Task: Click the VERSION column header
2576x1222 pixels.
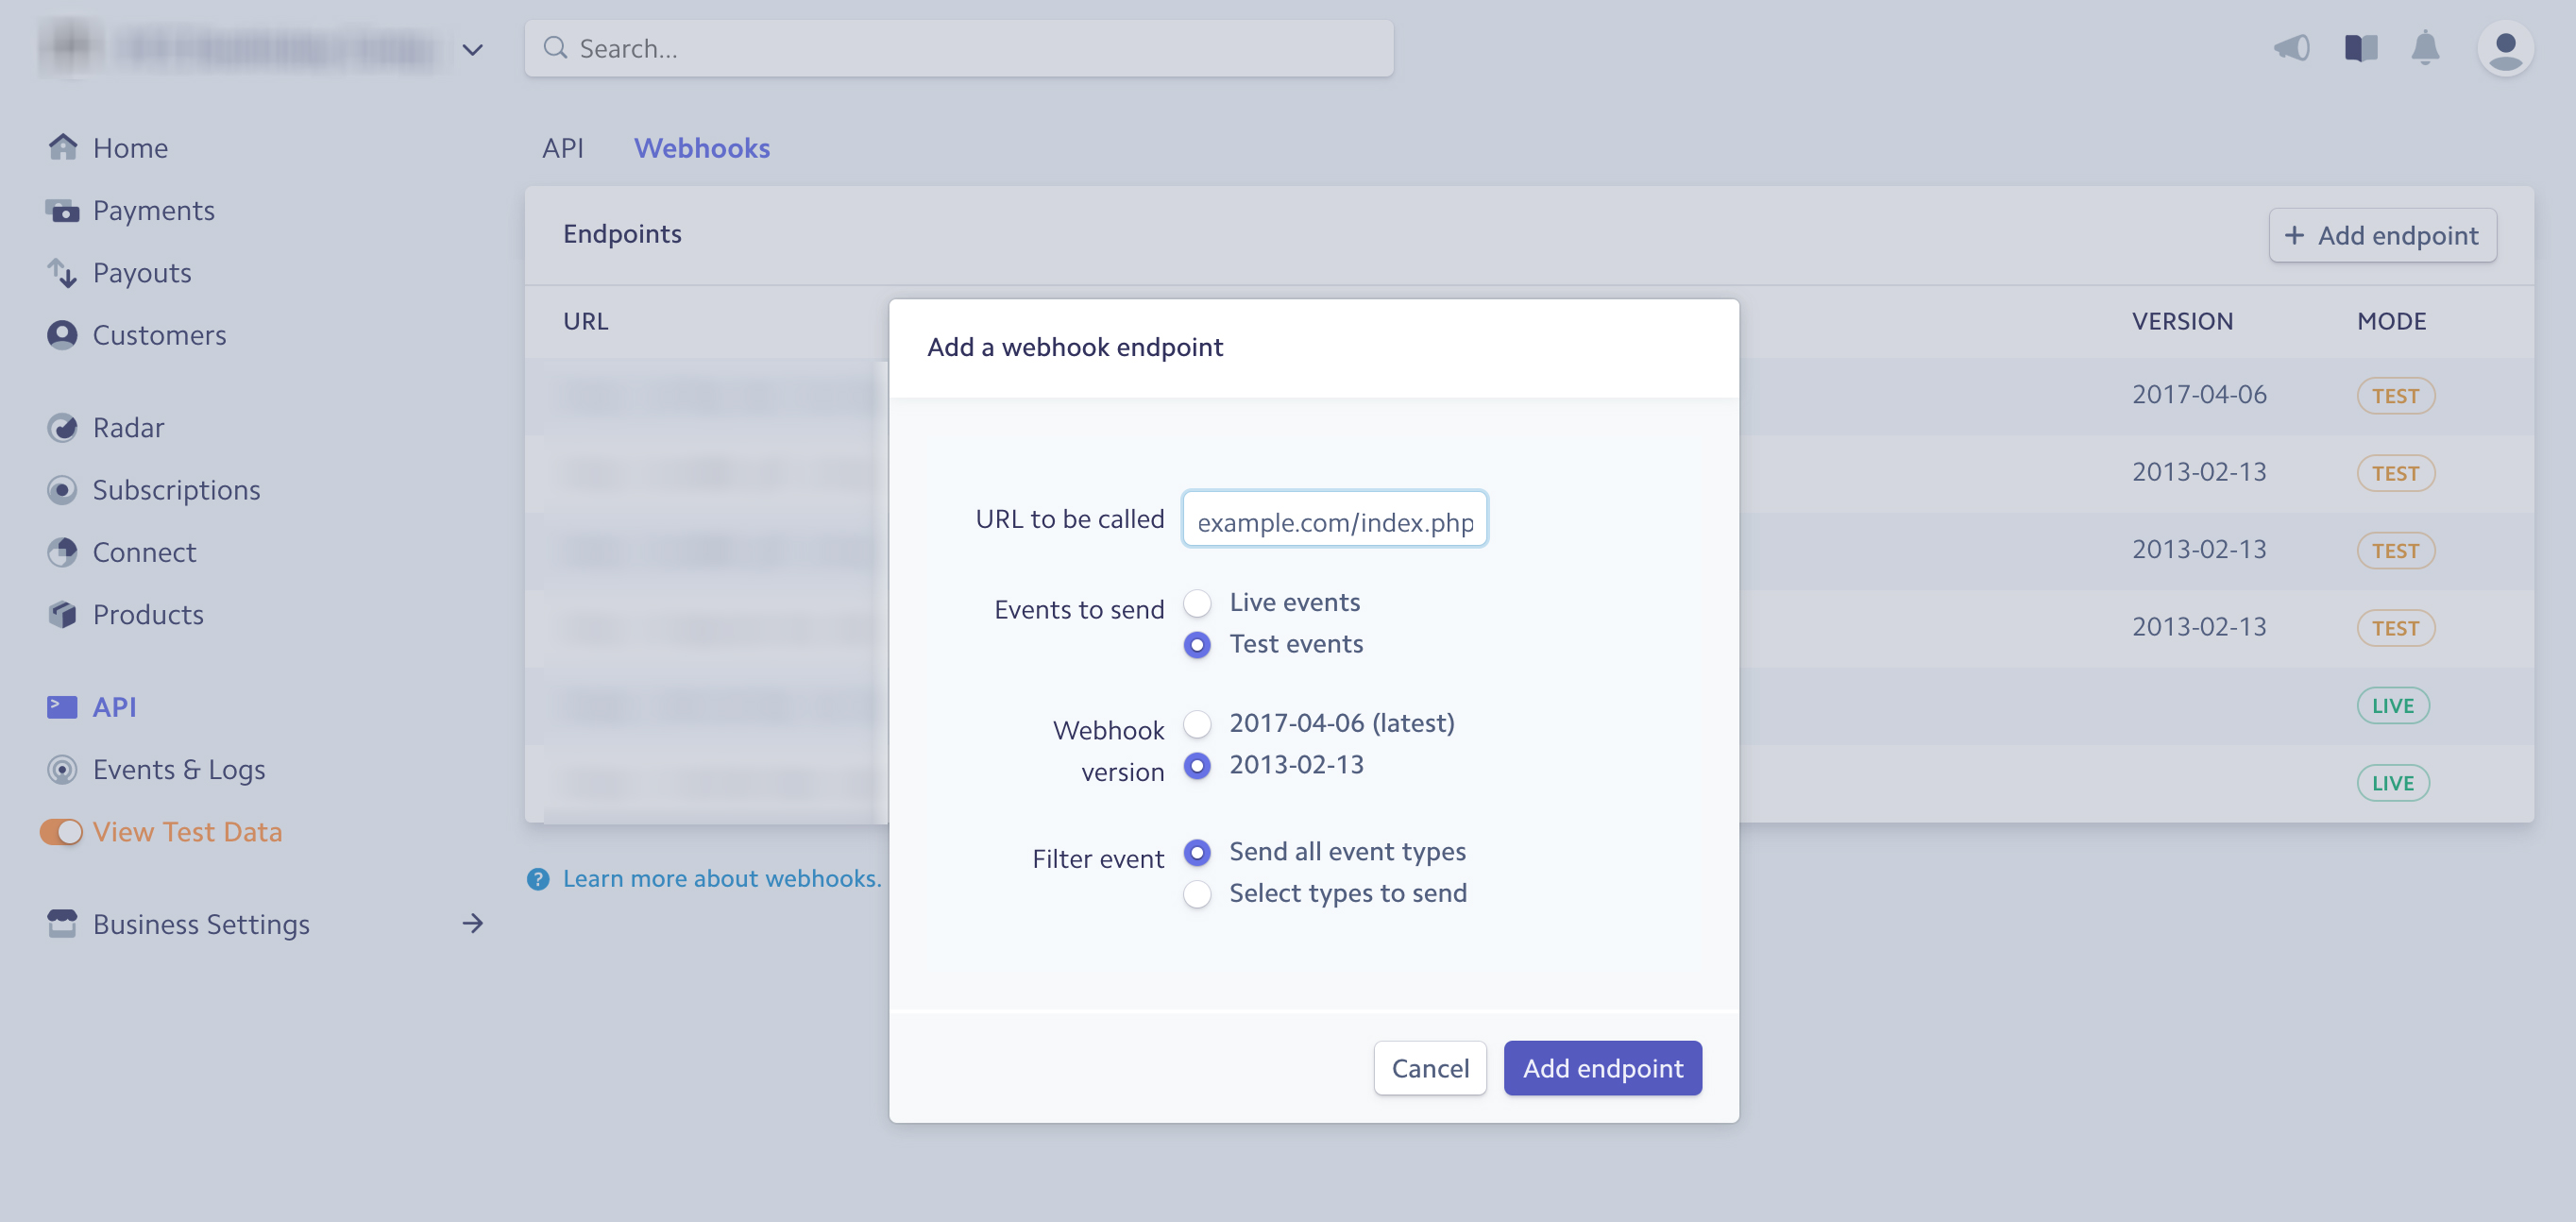Action: (x=2182, y=321)
